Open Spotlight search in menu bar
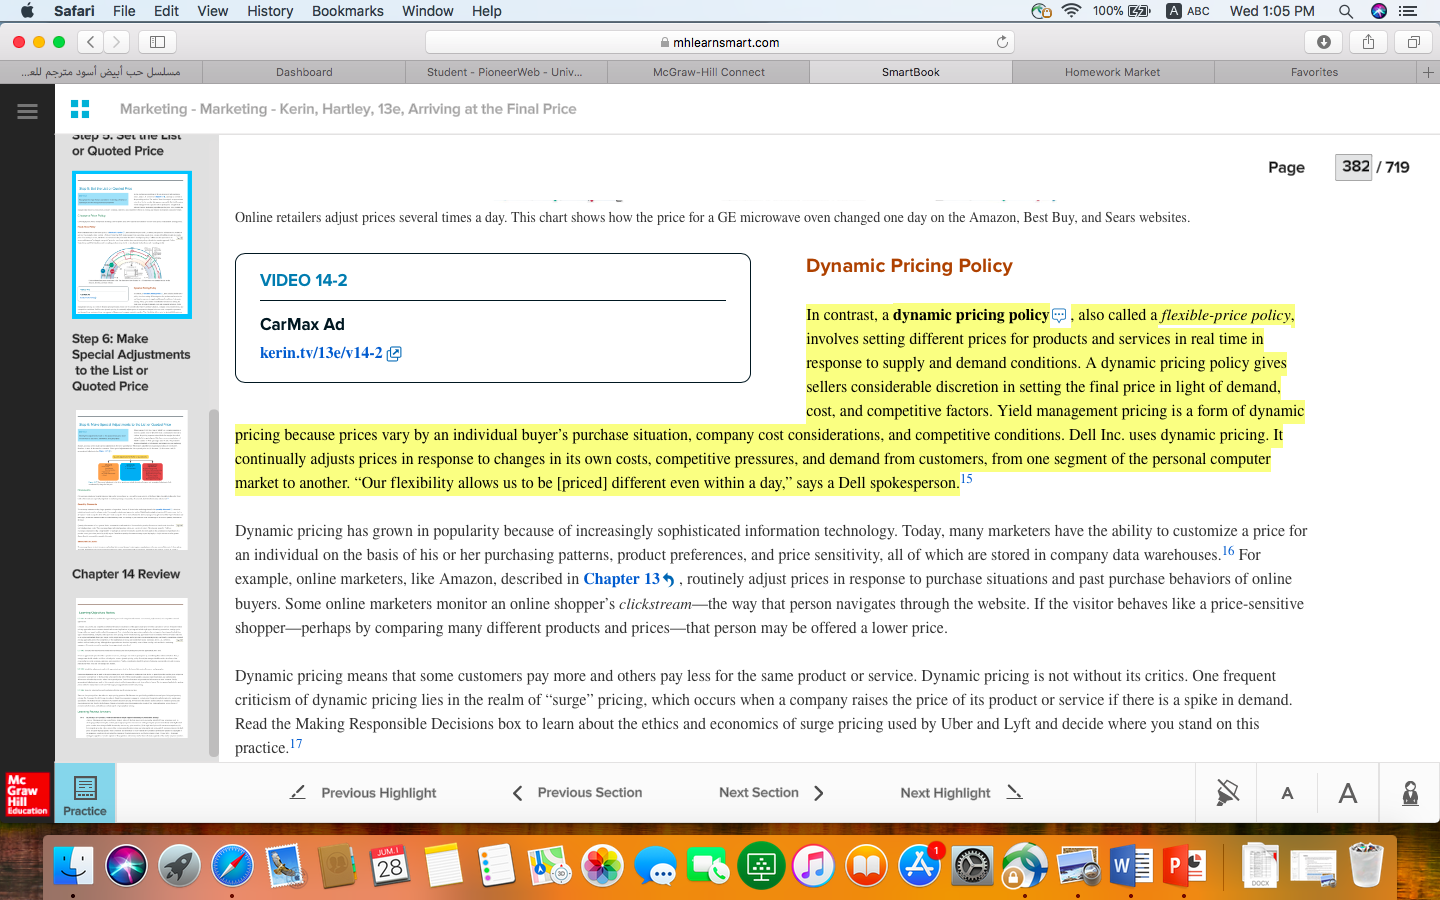This screenshot has width=1440, height=900. pyautogui.click(x=1346, y=11)
